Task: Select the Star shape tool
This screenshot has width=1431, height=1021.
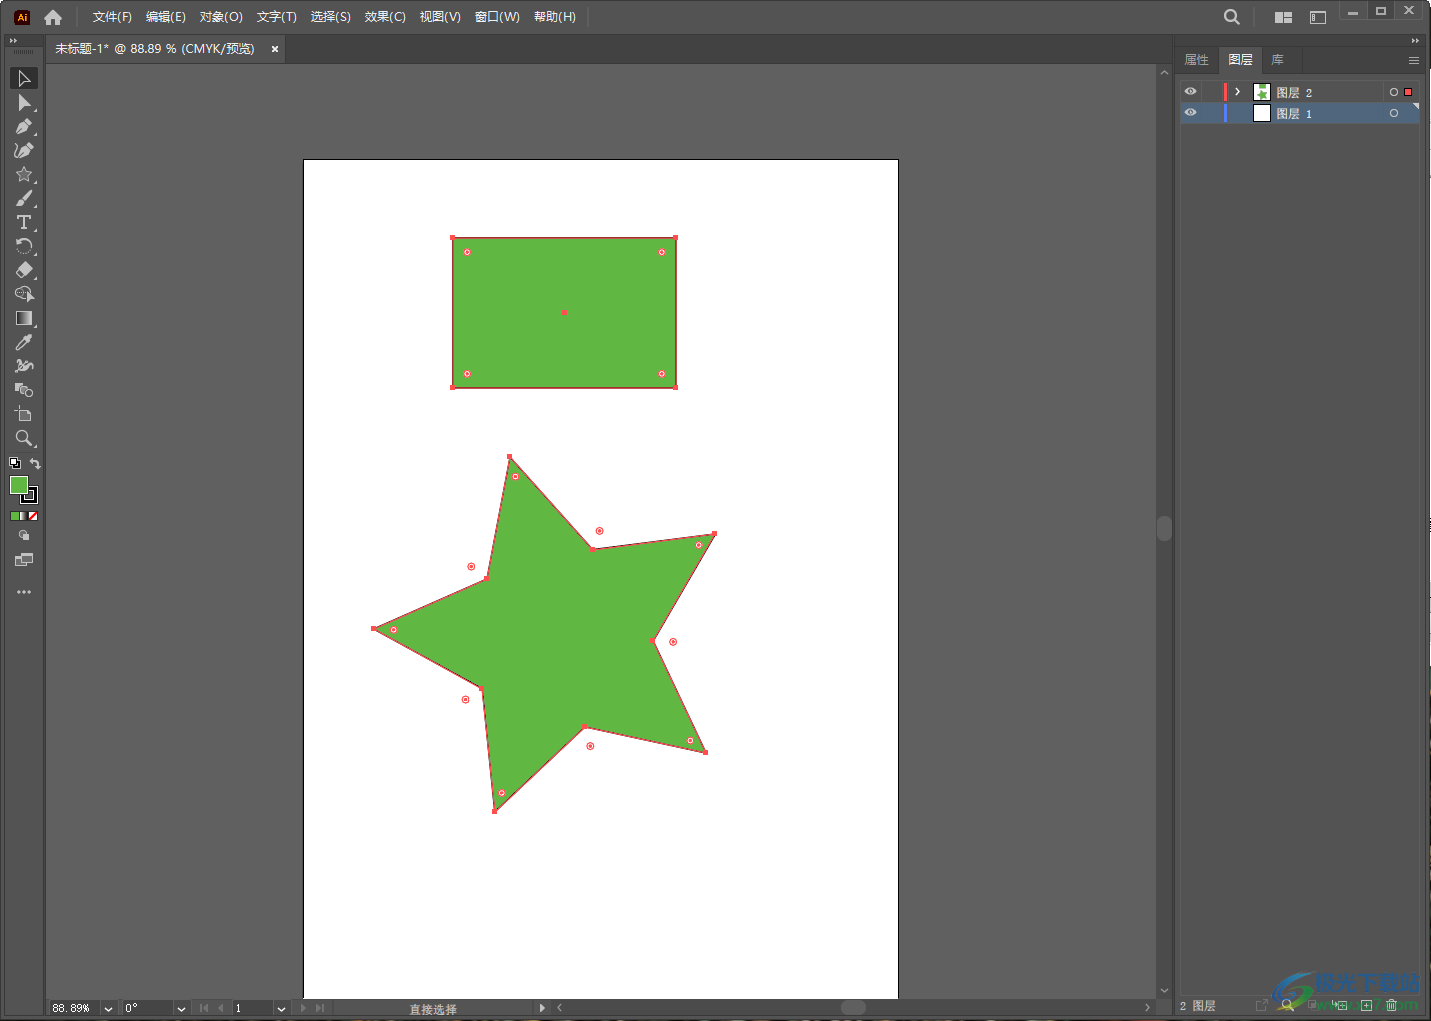Action: click(x=24, y=174)
